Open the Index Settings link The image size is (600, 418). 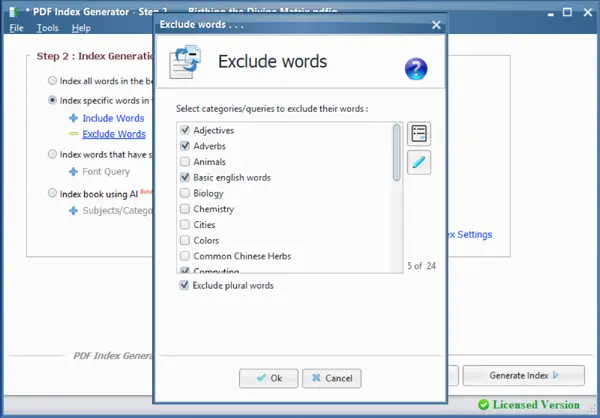coord(470,235)
